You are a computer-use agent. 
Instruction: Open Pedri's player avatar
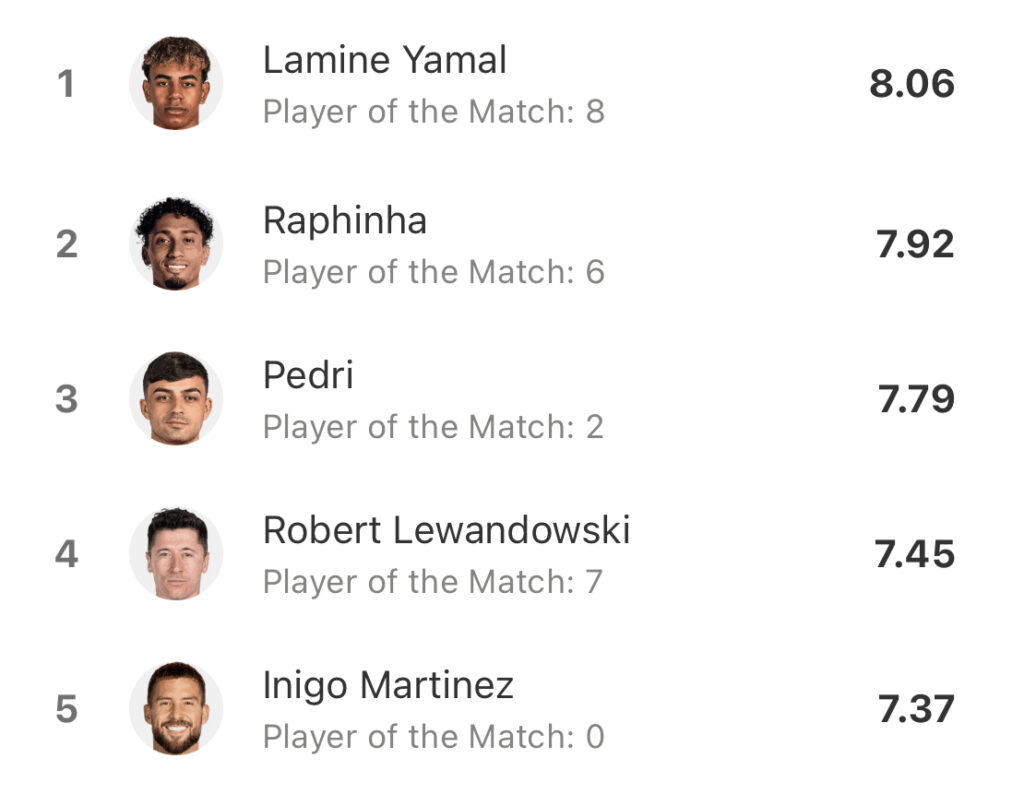coord(176,398)
